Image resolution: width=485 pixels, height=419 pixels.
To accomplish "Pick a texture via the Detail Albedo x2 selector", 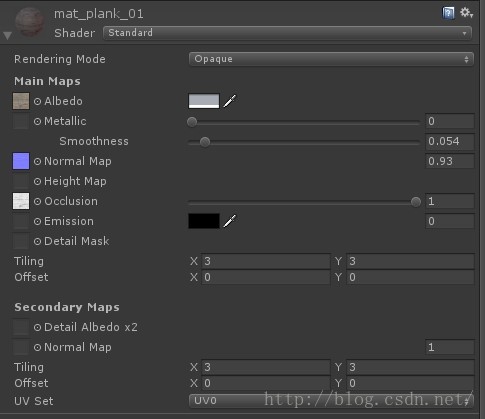I will pos(37,327).
